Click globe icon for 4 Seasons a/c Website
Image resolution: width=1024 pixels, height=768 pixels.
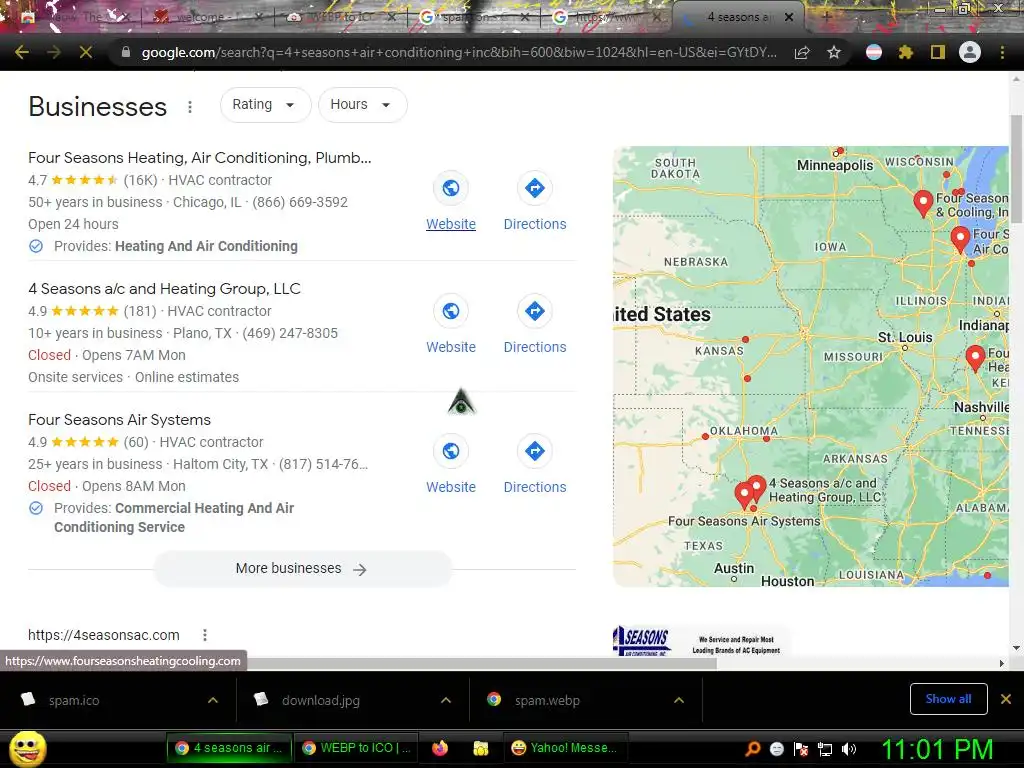(x=451, y=311)
